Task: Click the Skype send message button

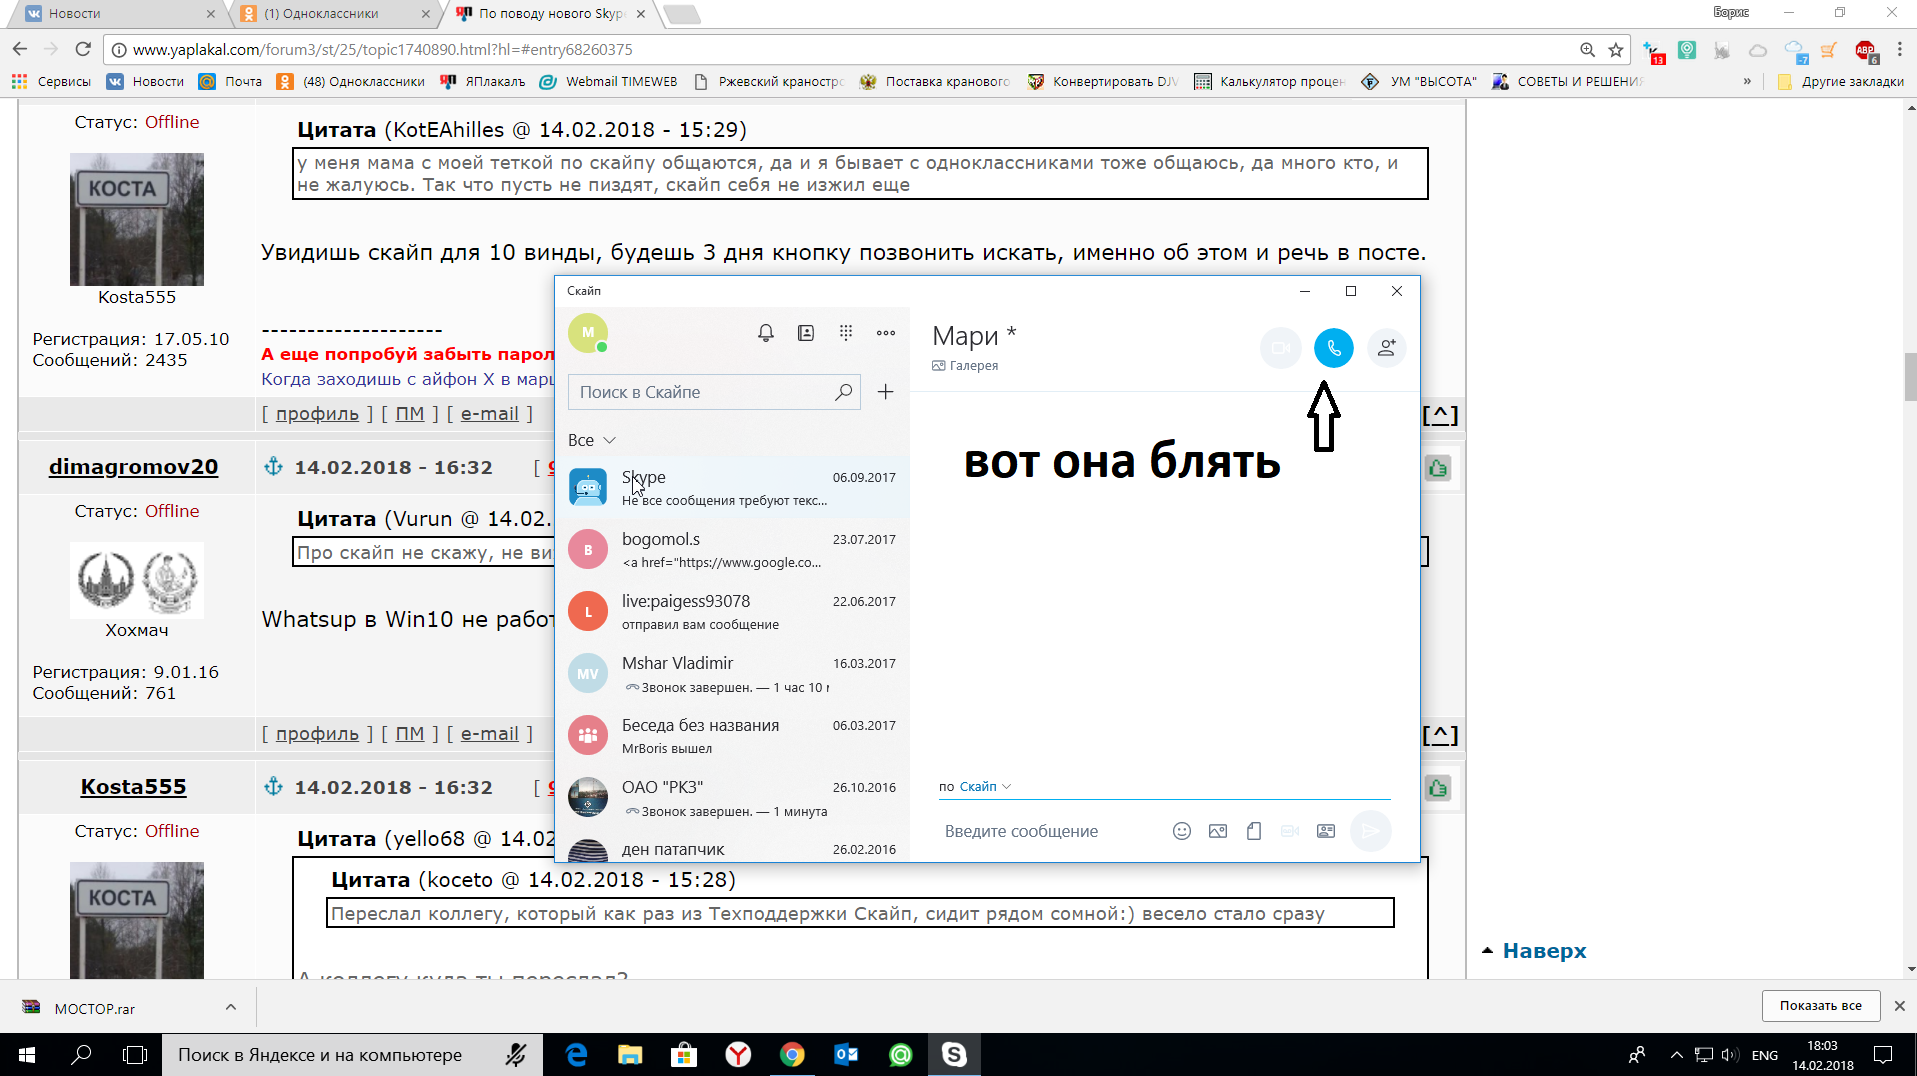Action: 1371,831
